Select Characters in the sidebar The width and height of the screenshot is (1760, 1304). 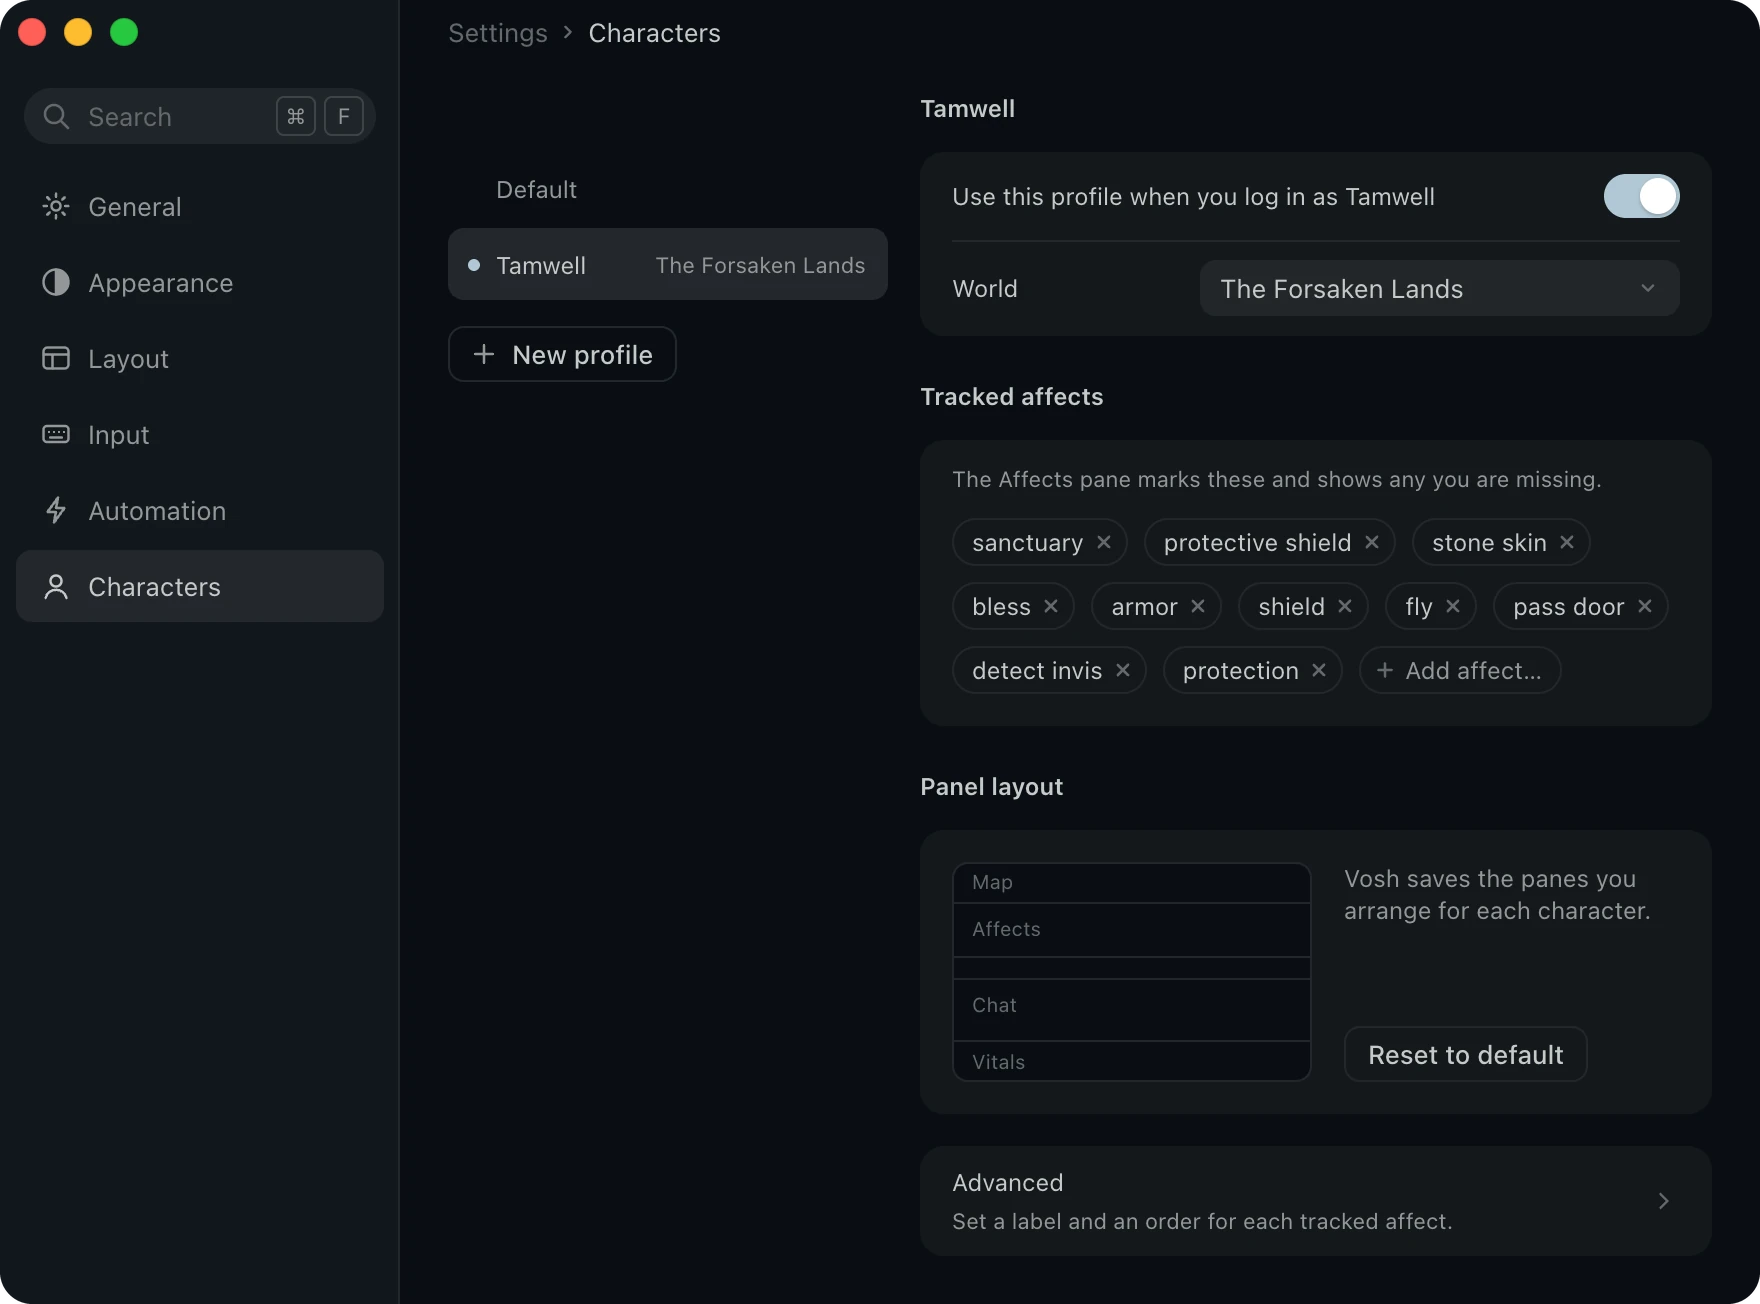pyautogui.click(x=200, y=586)
